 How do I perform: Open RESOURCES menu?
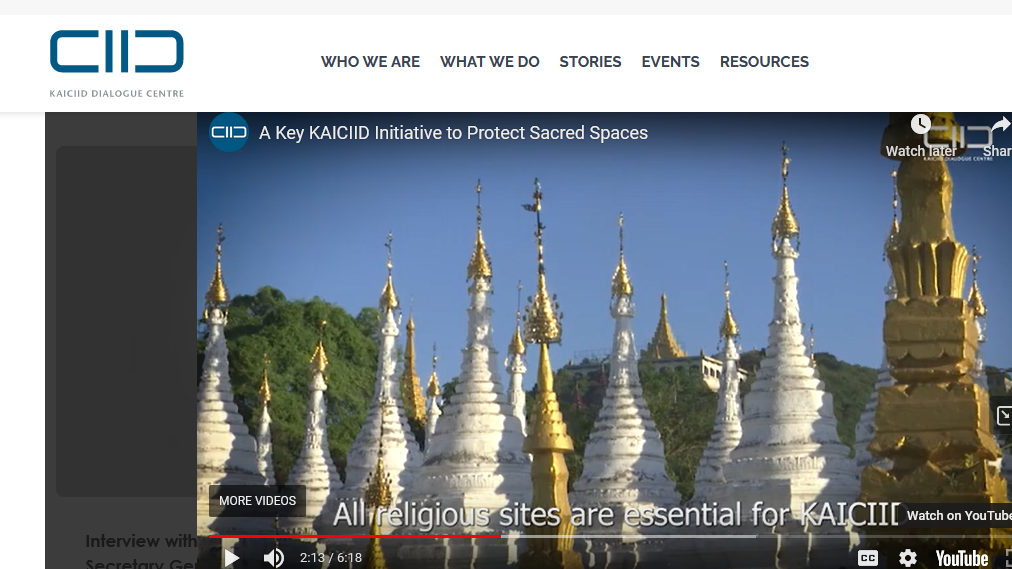coord(764,62)
